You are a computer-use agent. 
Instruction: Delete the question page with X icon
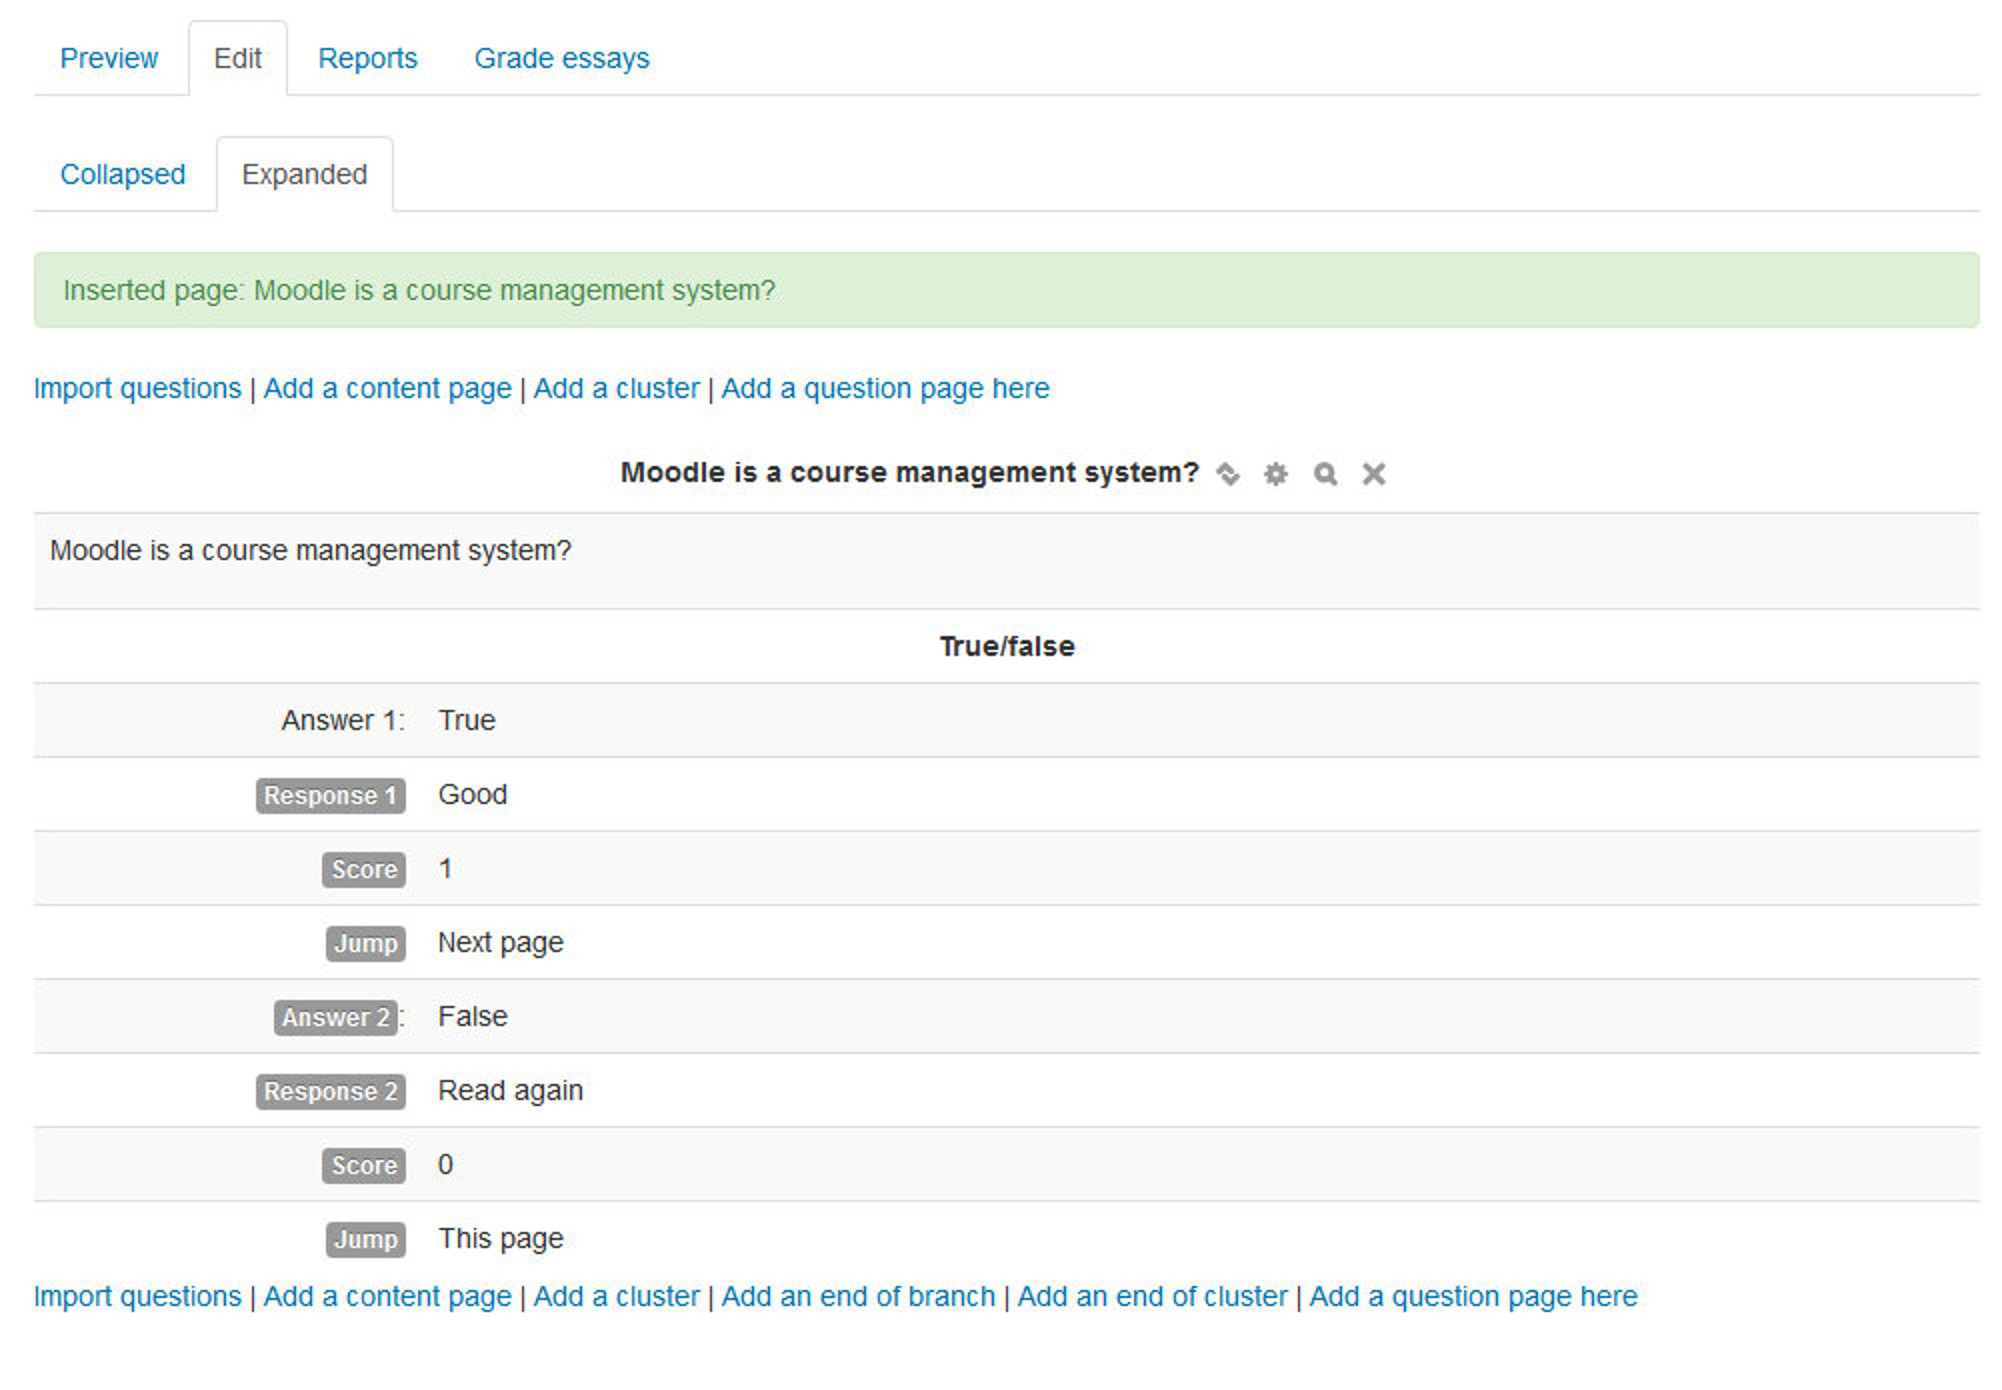click(x=1373, y=473)
